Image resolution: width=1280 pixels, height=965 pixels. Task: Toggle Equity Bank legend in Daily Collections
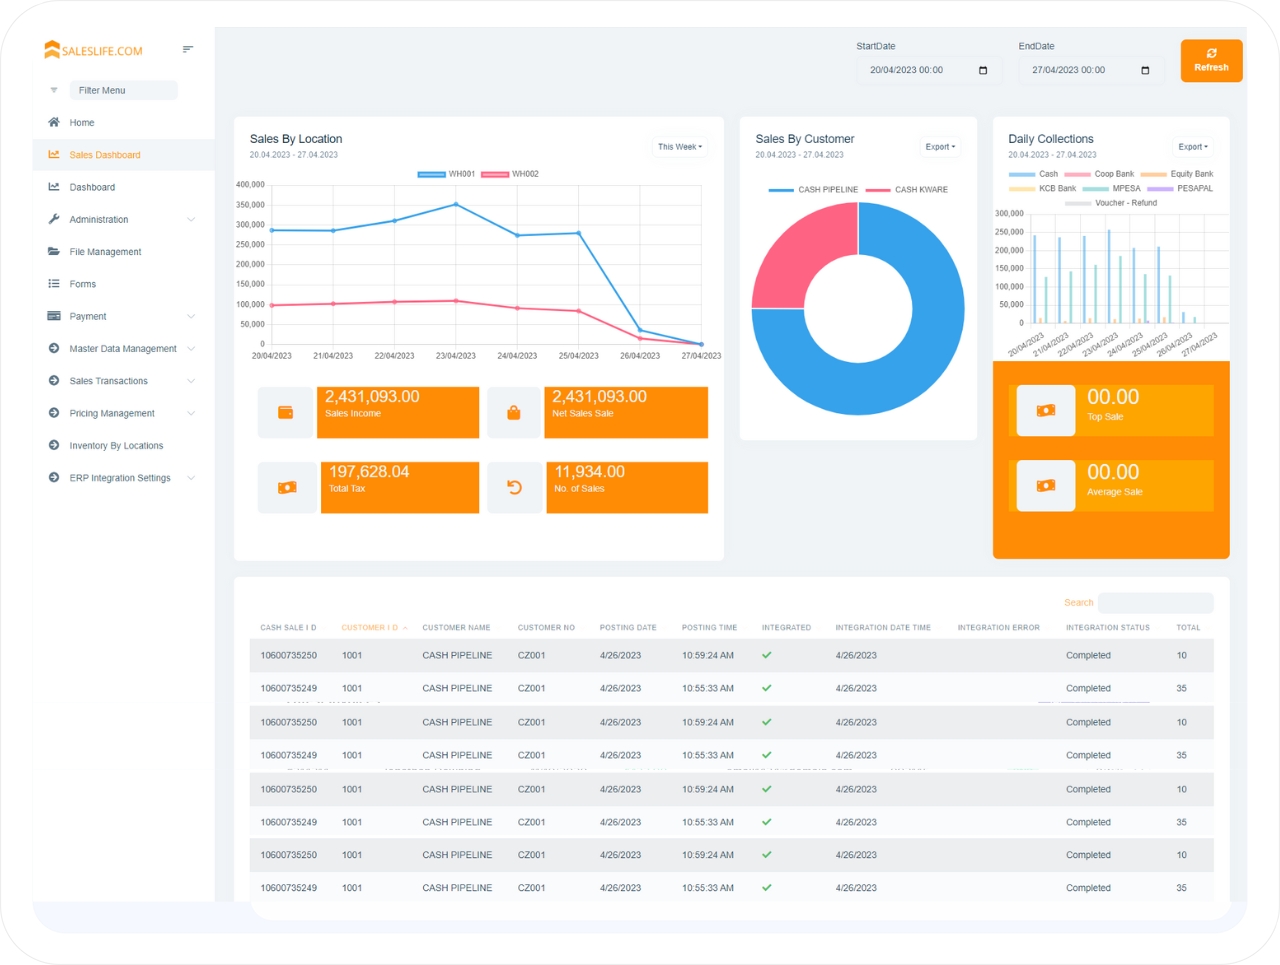[1177, 174]
